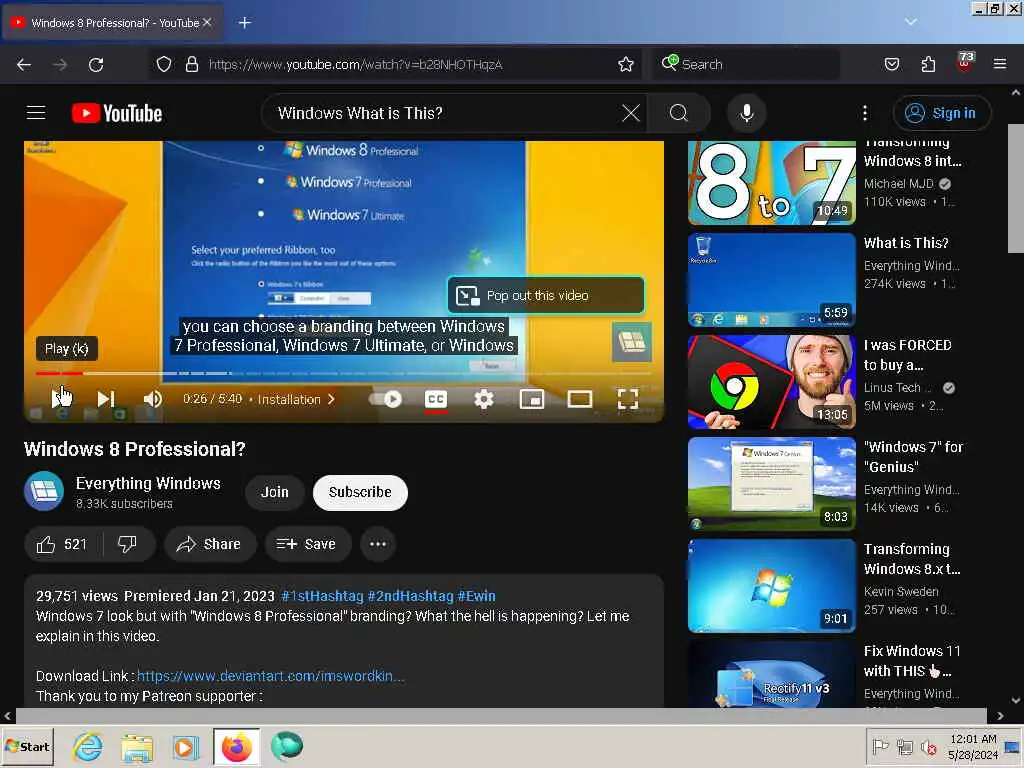This screenshot has width=1024, height=768.
Task: Open the channel watermark in the video
Action: coord(632,342)
